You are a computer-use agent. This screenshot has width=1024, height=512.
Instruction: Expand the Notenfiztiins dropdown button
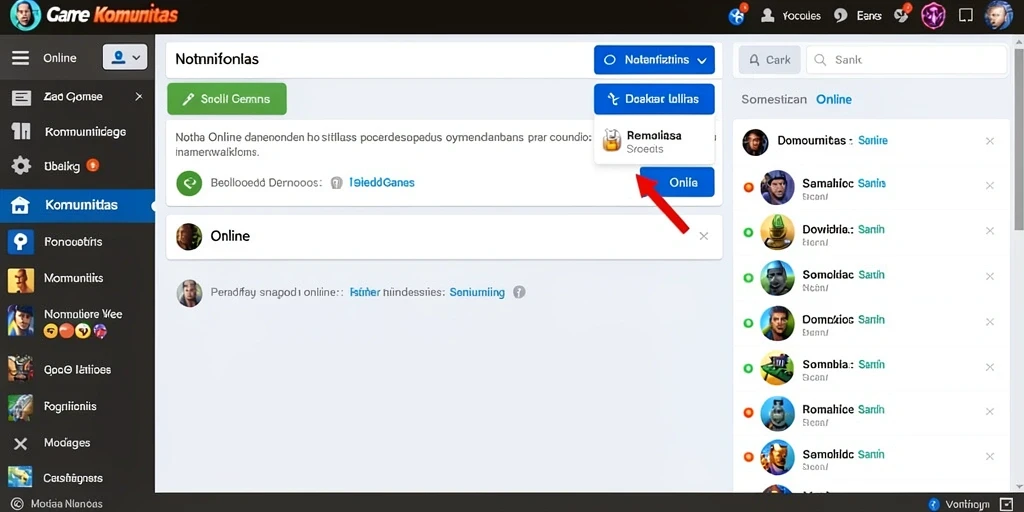[x=654, y=59]
